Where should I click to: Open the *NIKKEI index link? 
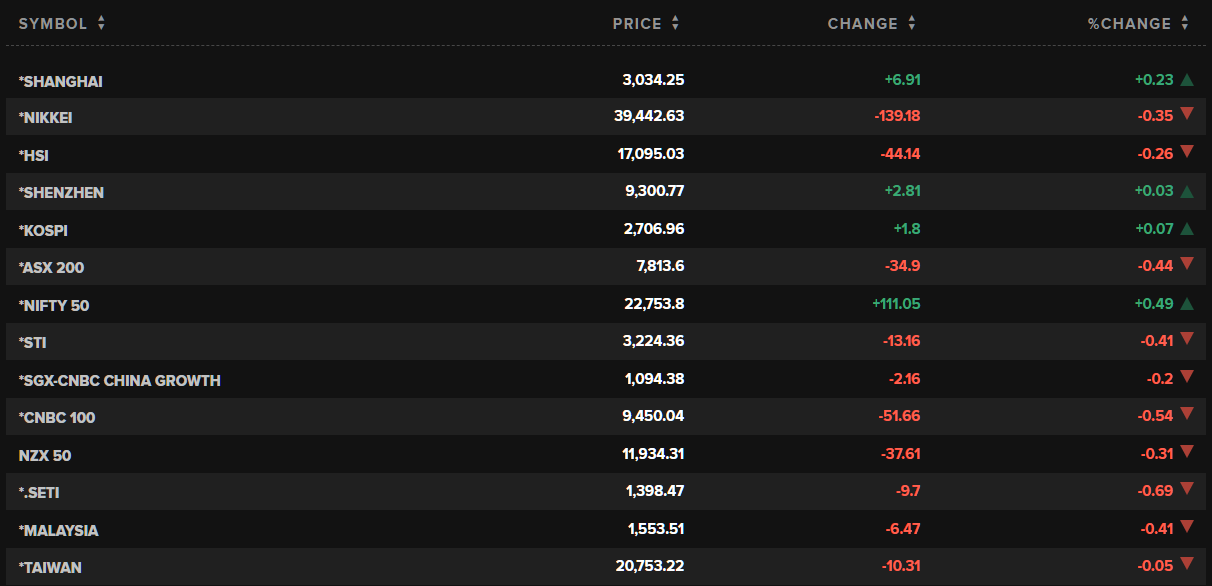pyautogui.click(x=46, y=118)
